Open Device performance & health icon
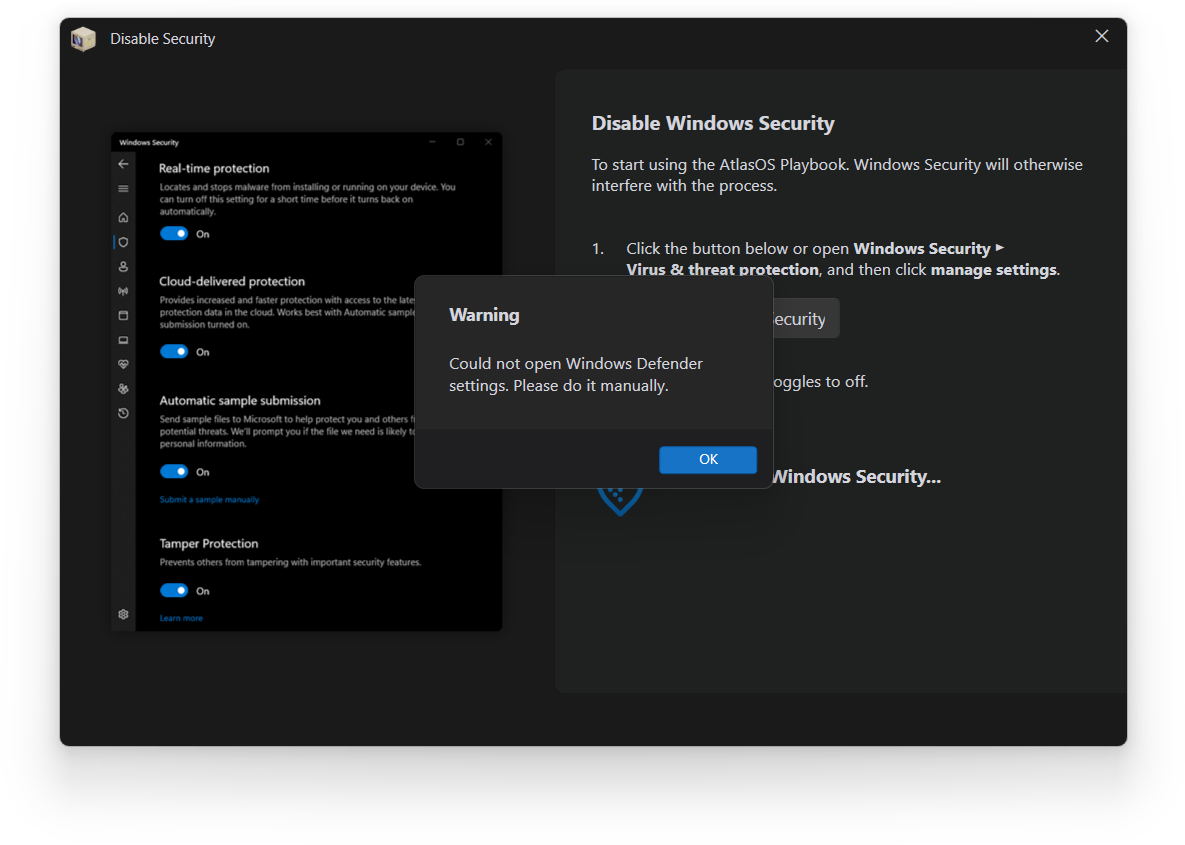The image size is (1185, 845). tap(122, 364)
